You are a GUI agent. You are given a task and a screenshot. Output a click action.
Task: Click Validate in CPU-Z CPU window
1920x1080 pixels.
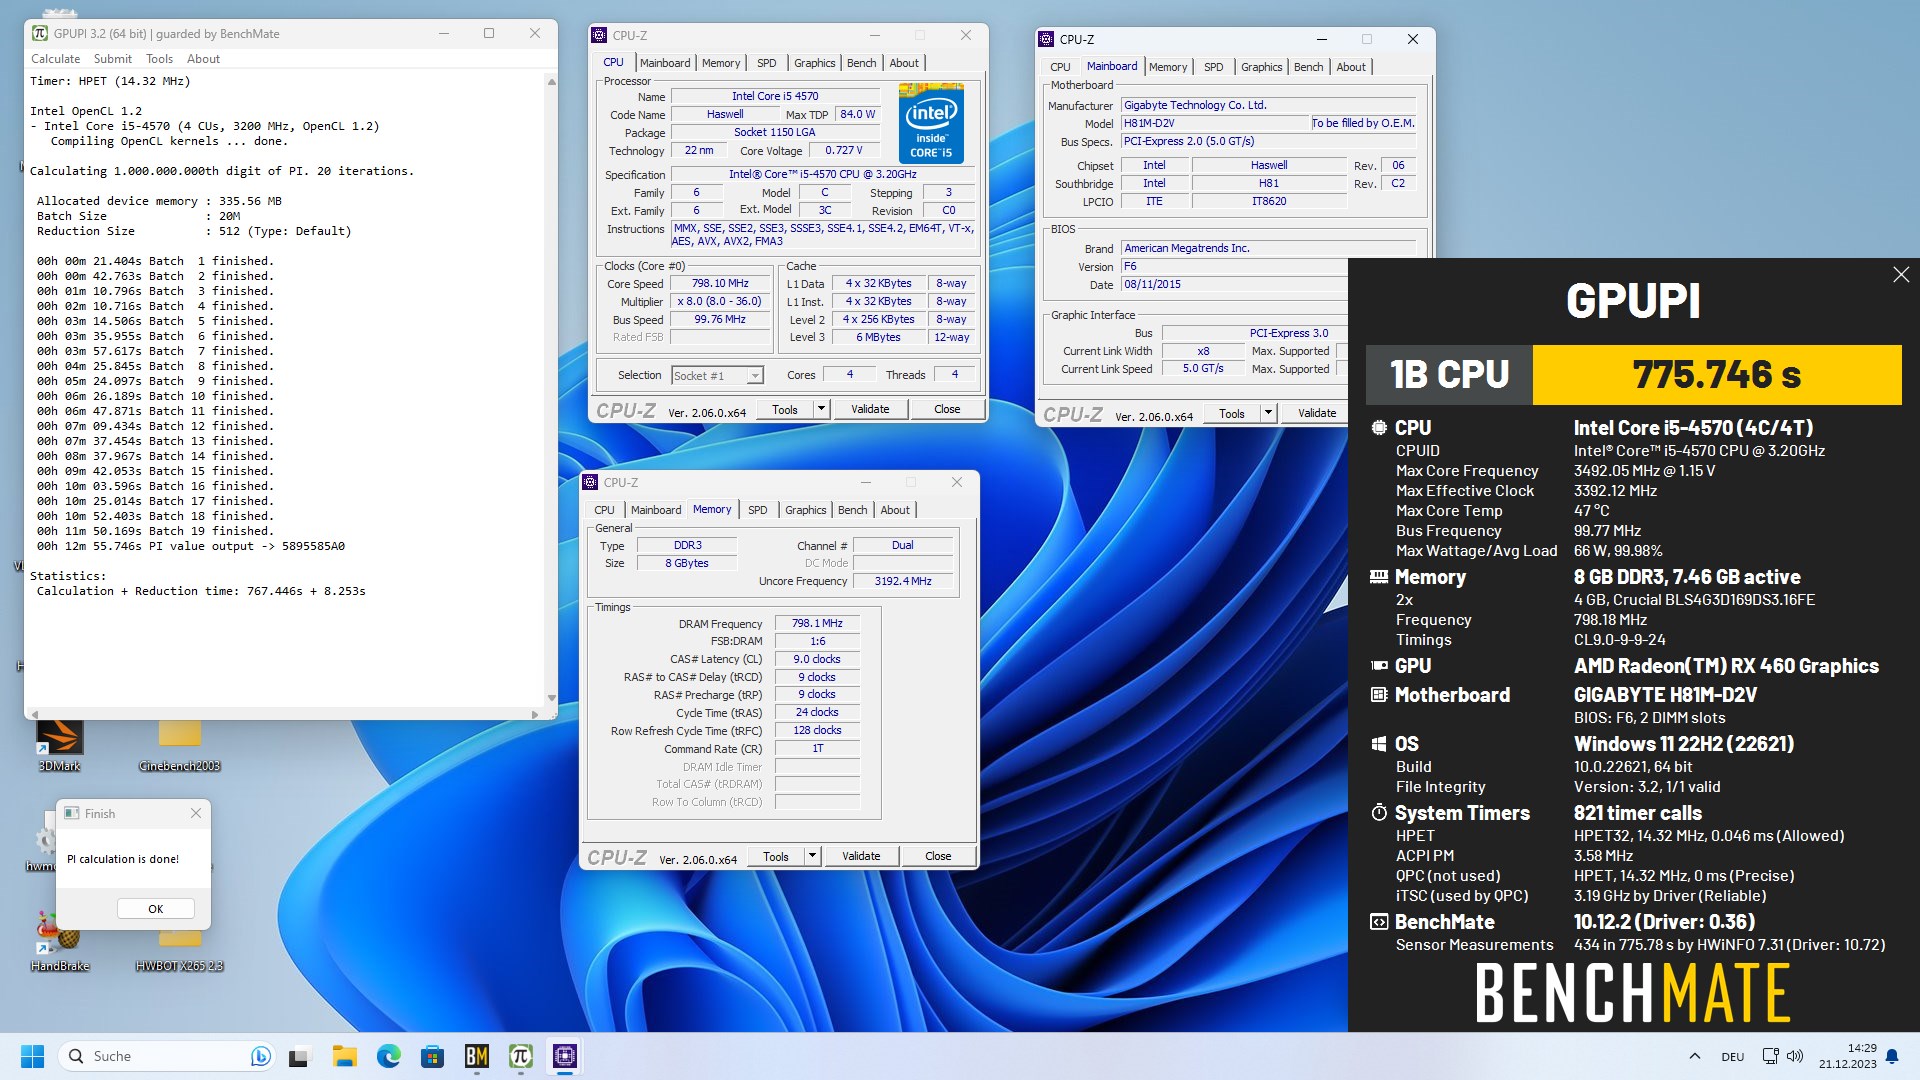pos(870,409)
